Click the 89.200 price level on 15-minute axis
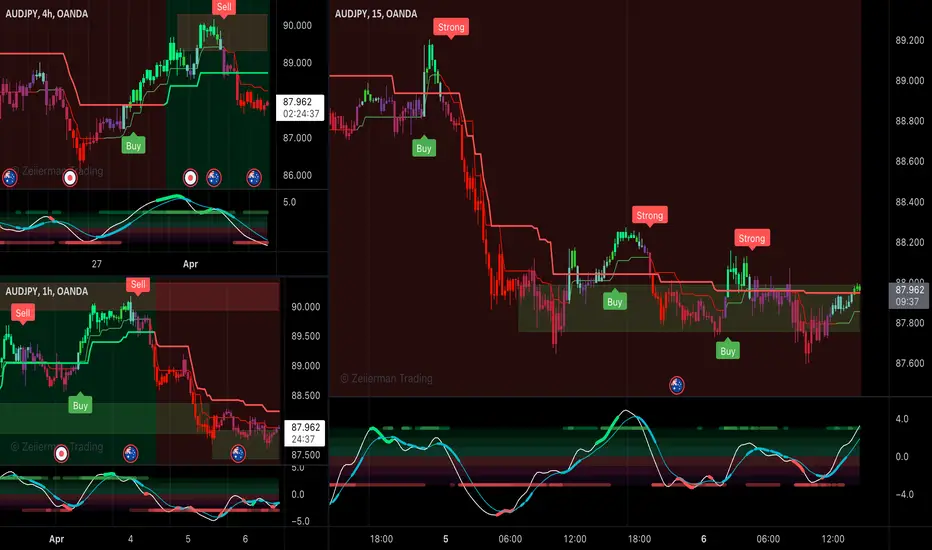932x550 pixels. point(909,40)
